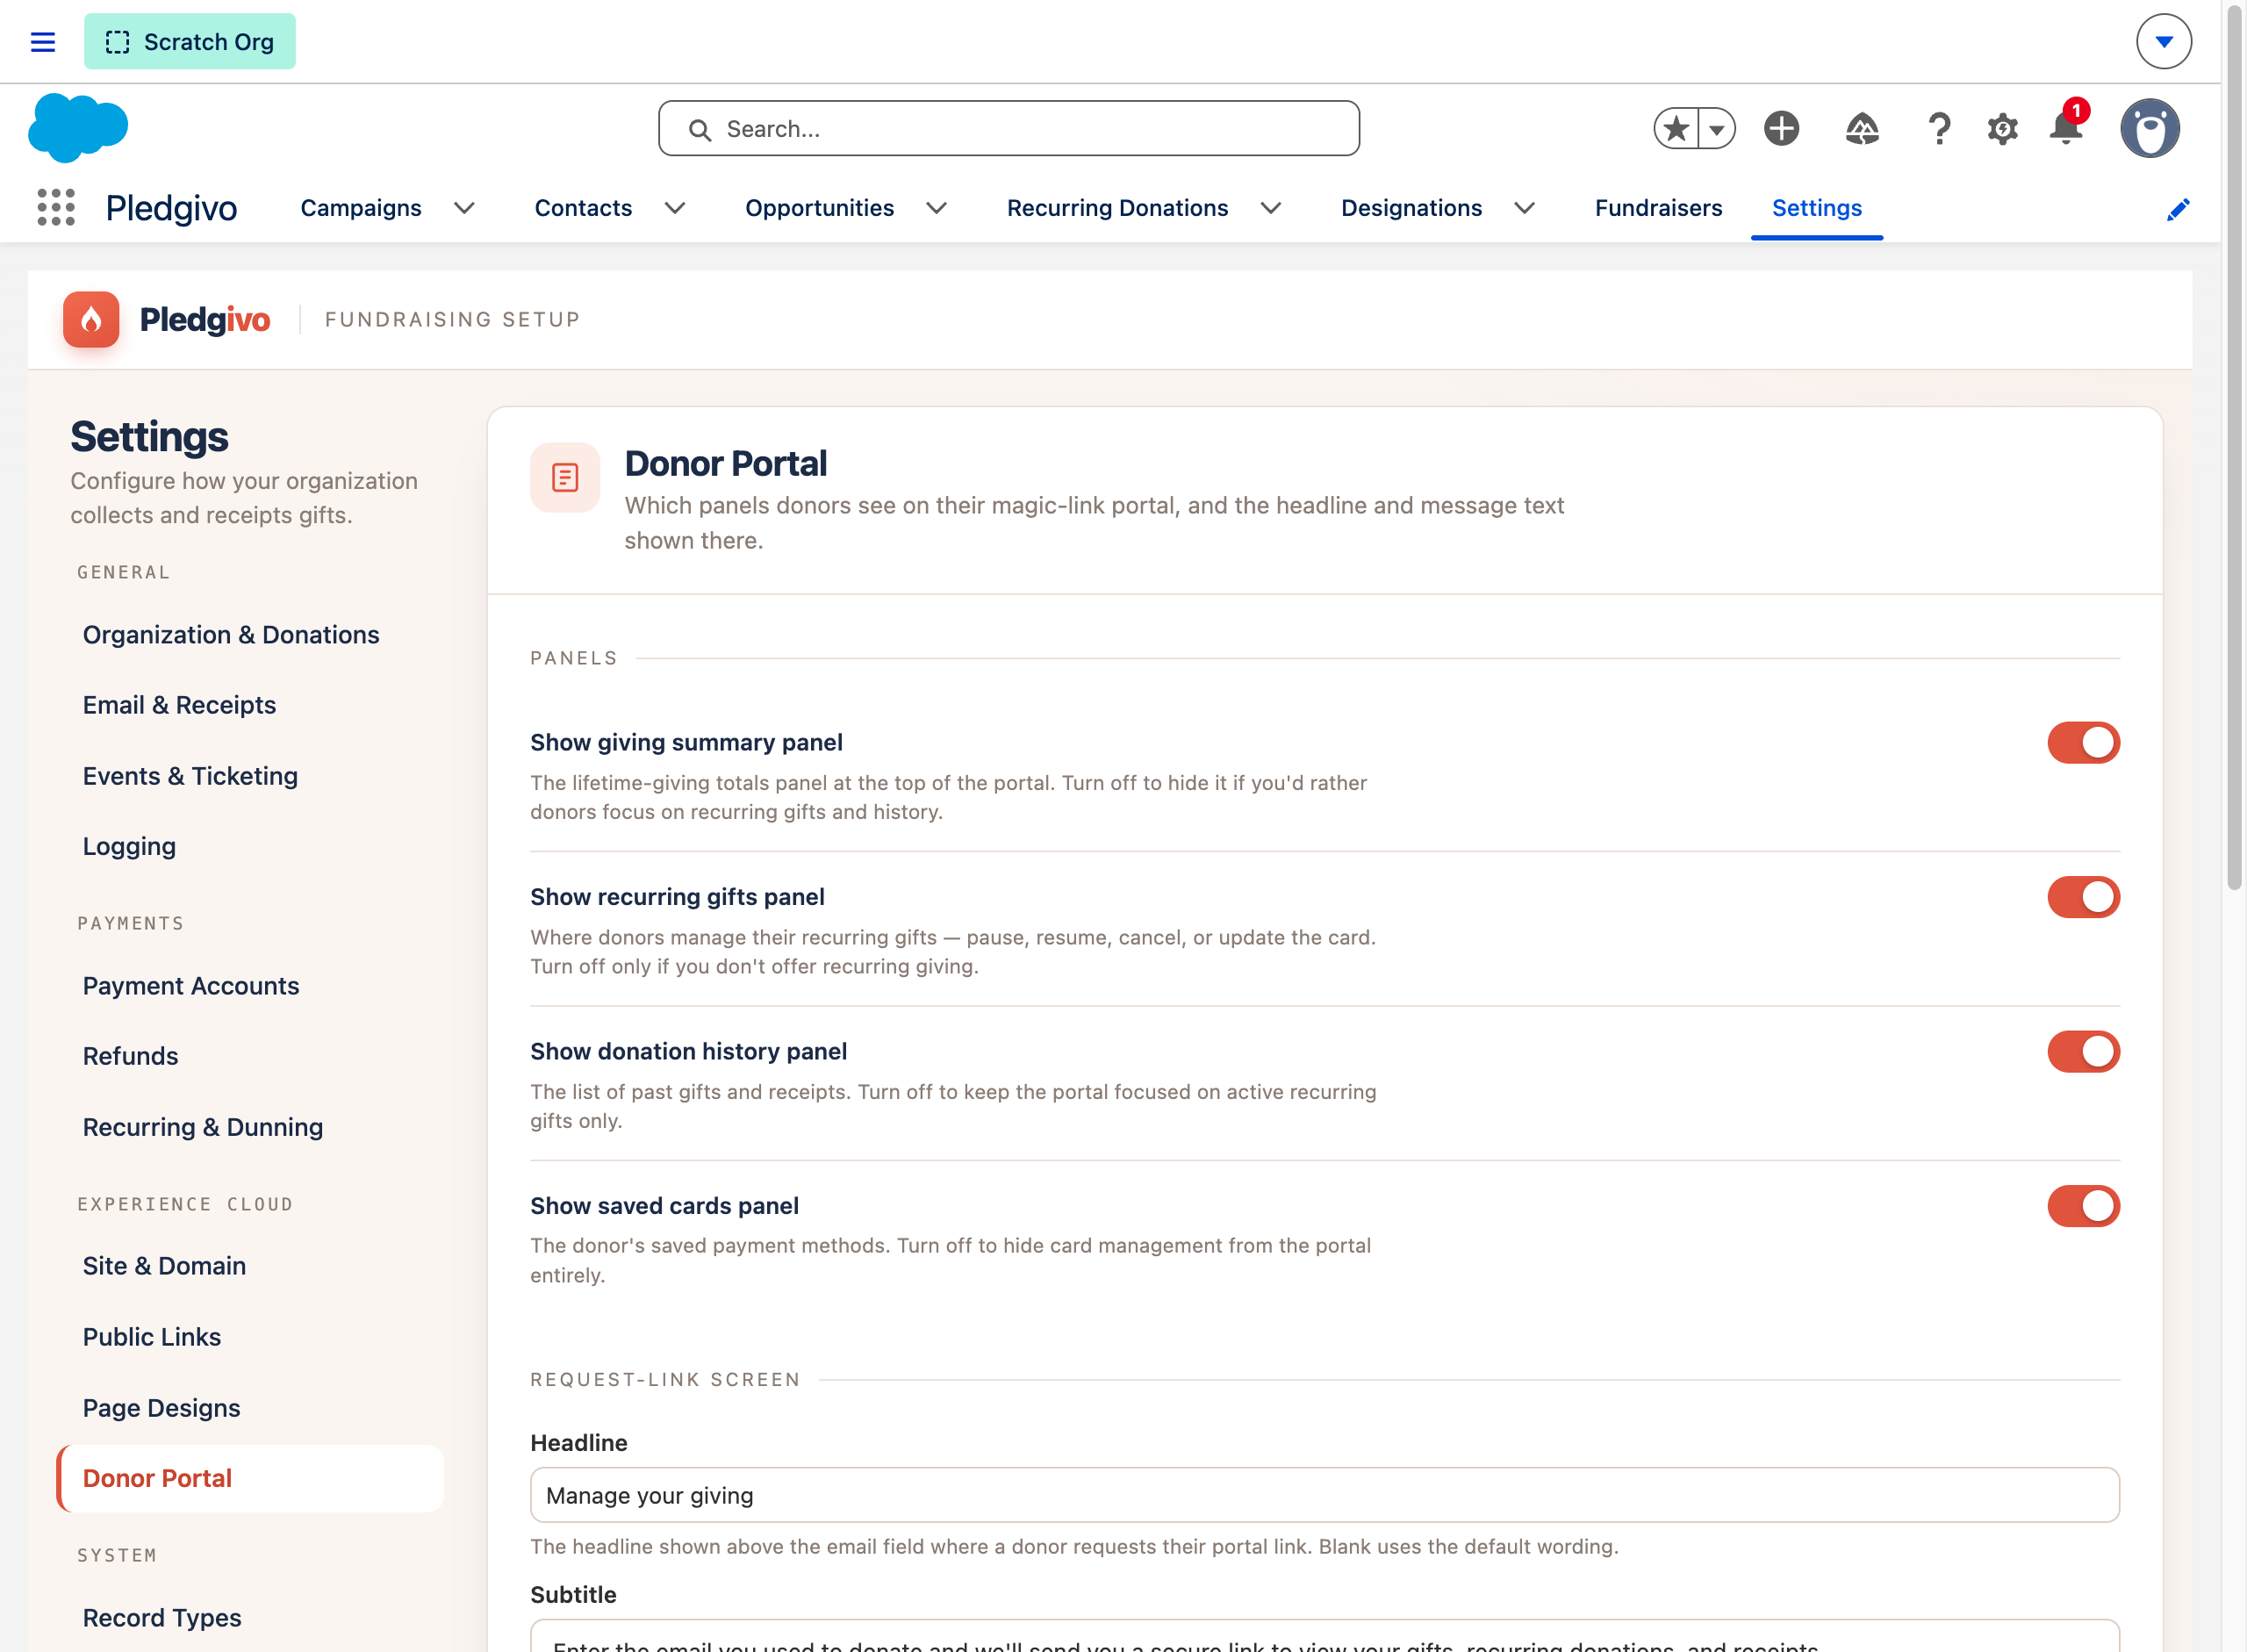Open the Setup gear icon
The height and width of the screenshot is (1652, 2247).
point(2002,128)
